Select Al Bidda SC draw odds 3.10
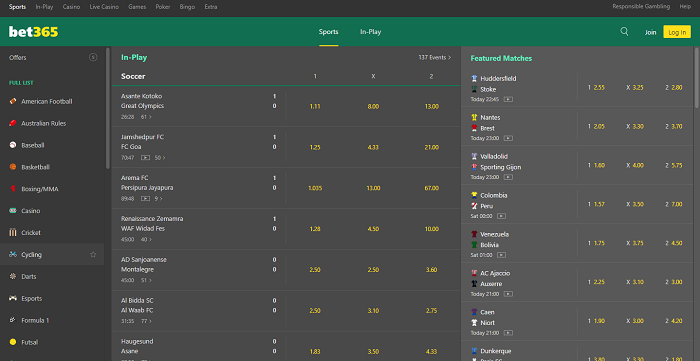Image resolution: width=700 pixels, height=361 pixels. coord(373,311)
